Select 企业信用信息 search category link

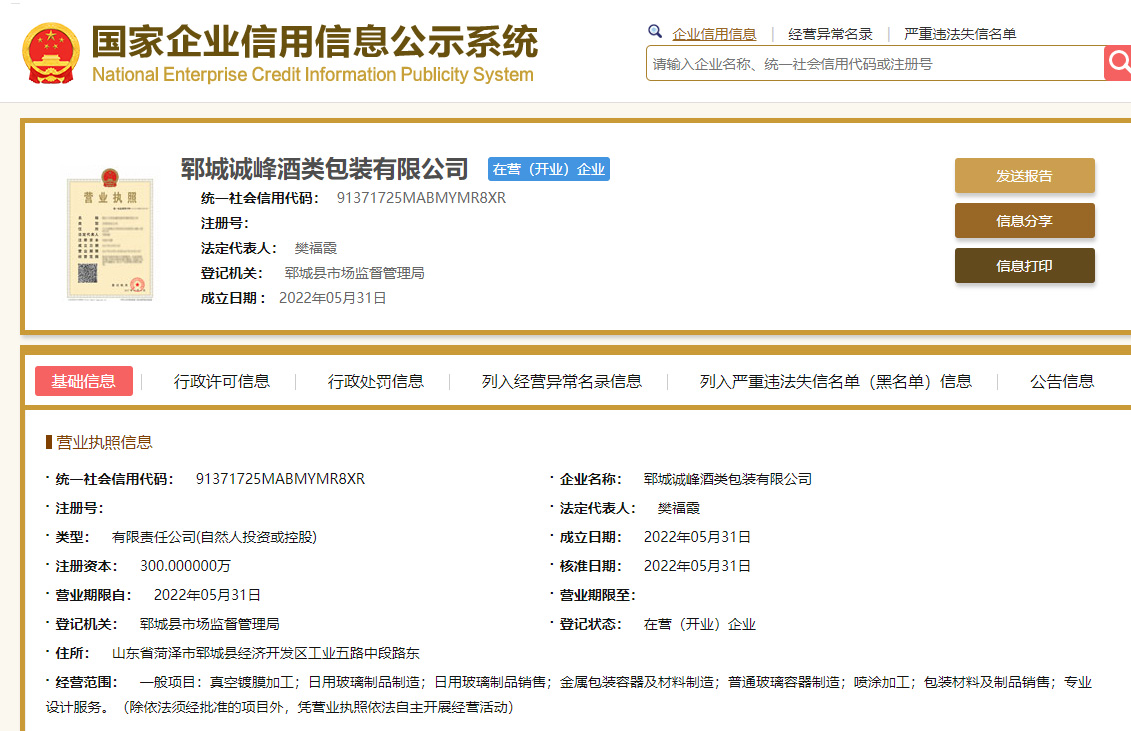point(714,34)
